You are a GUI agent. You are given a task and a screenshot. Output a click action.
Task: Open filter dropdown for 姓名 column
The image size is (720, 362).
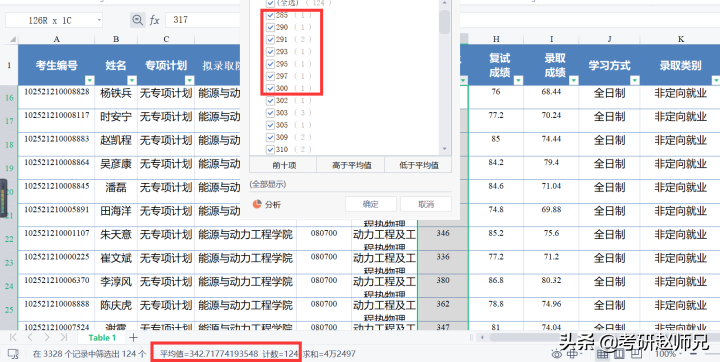coord(132,80)
